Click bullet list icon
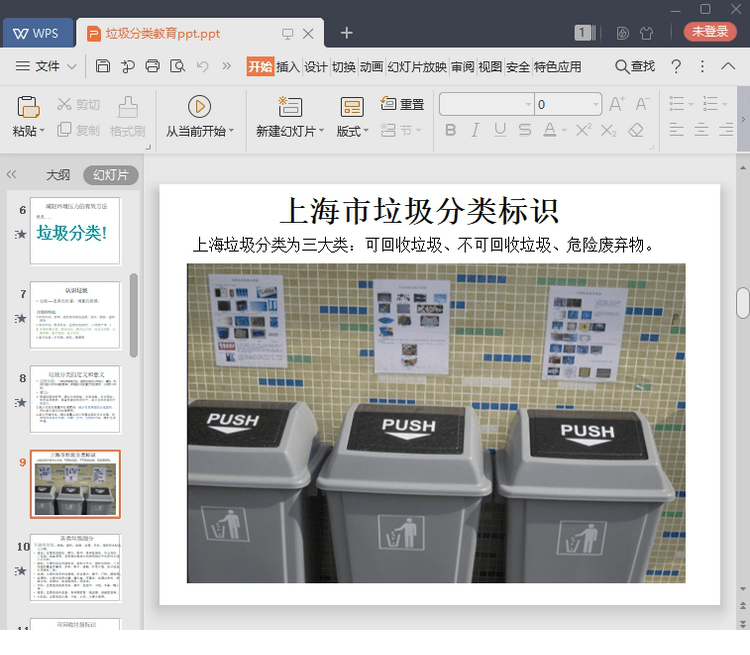 (676, 103)
